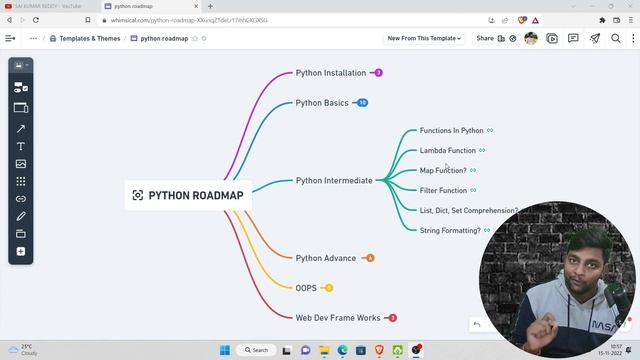Open Brave shields icon
Screen dimensions: 640x360
pos(521,20)
